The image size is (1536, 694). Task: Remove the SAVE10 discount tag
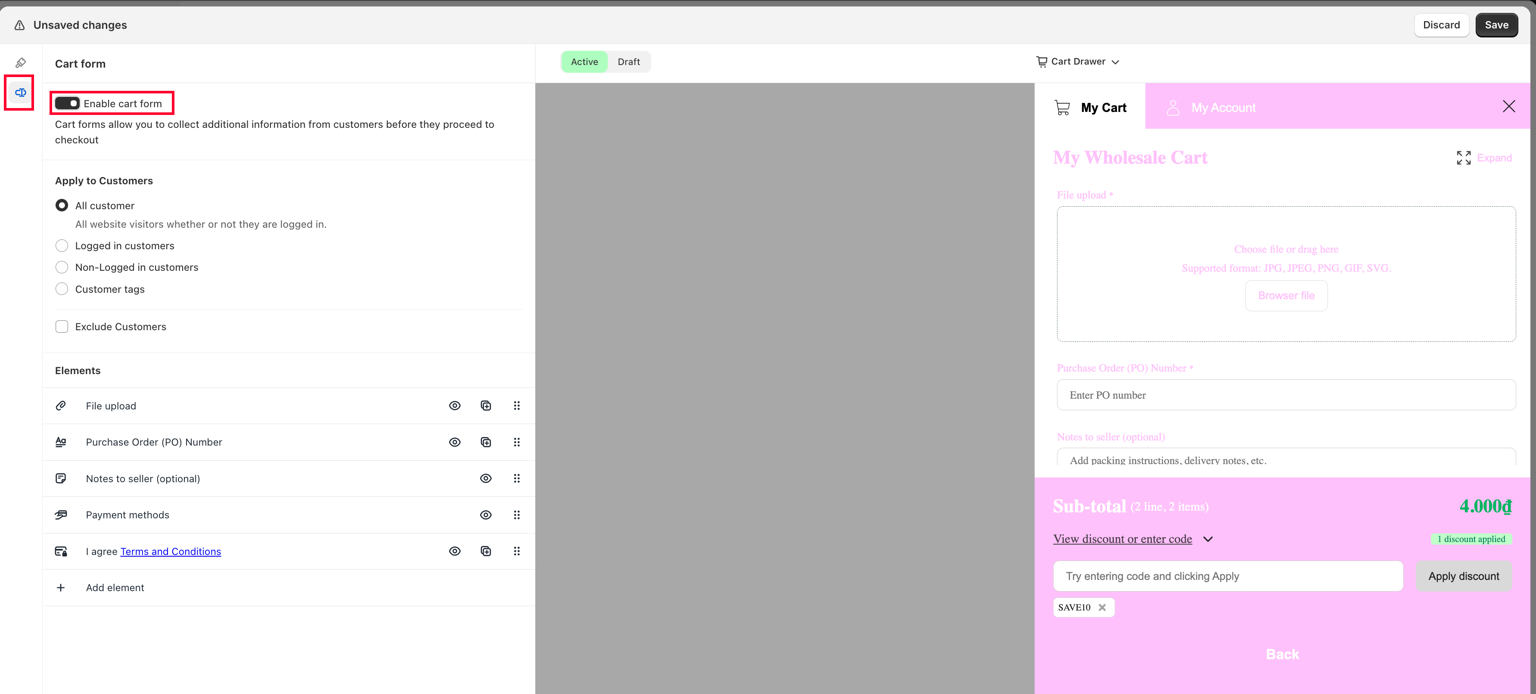1102,608
